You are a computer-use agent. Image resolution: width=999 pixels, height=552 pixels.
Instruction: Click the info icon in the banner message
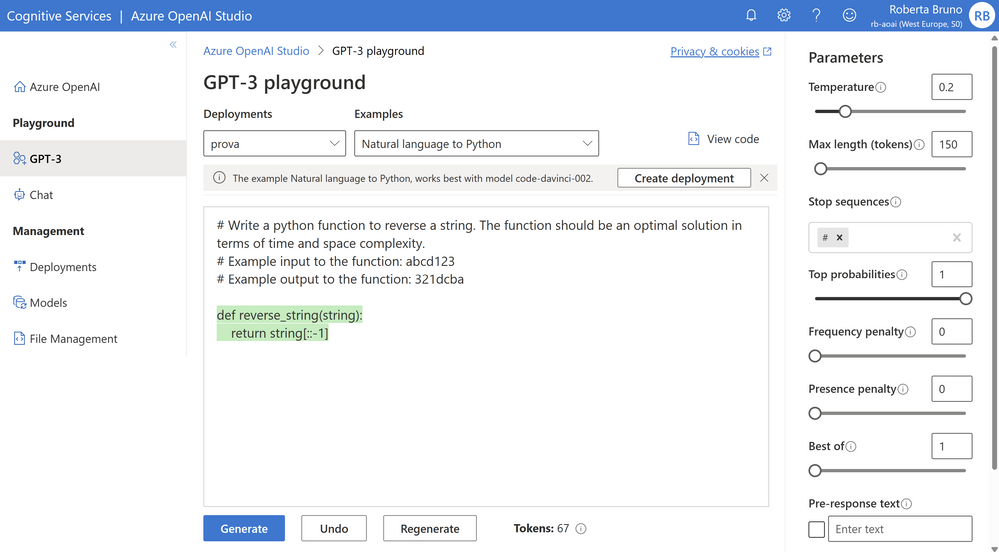(219, 178)
